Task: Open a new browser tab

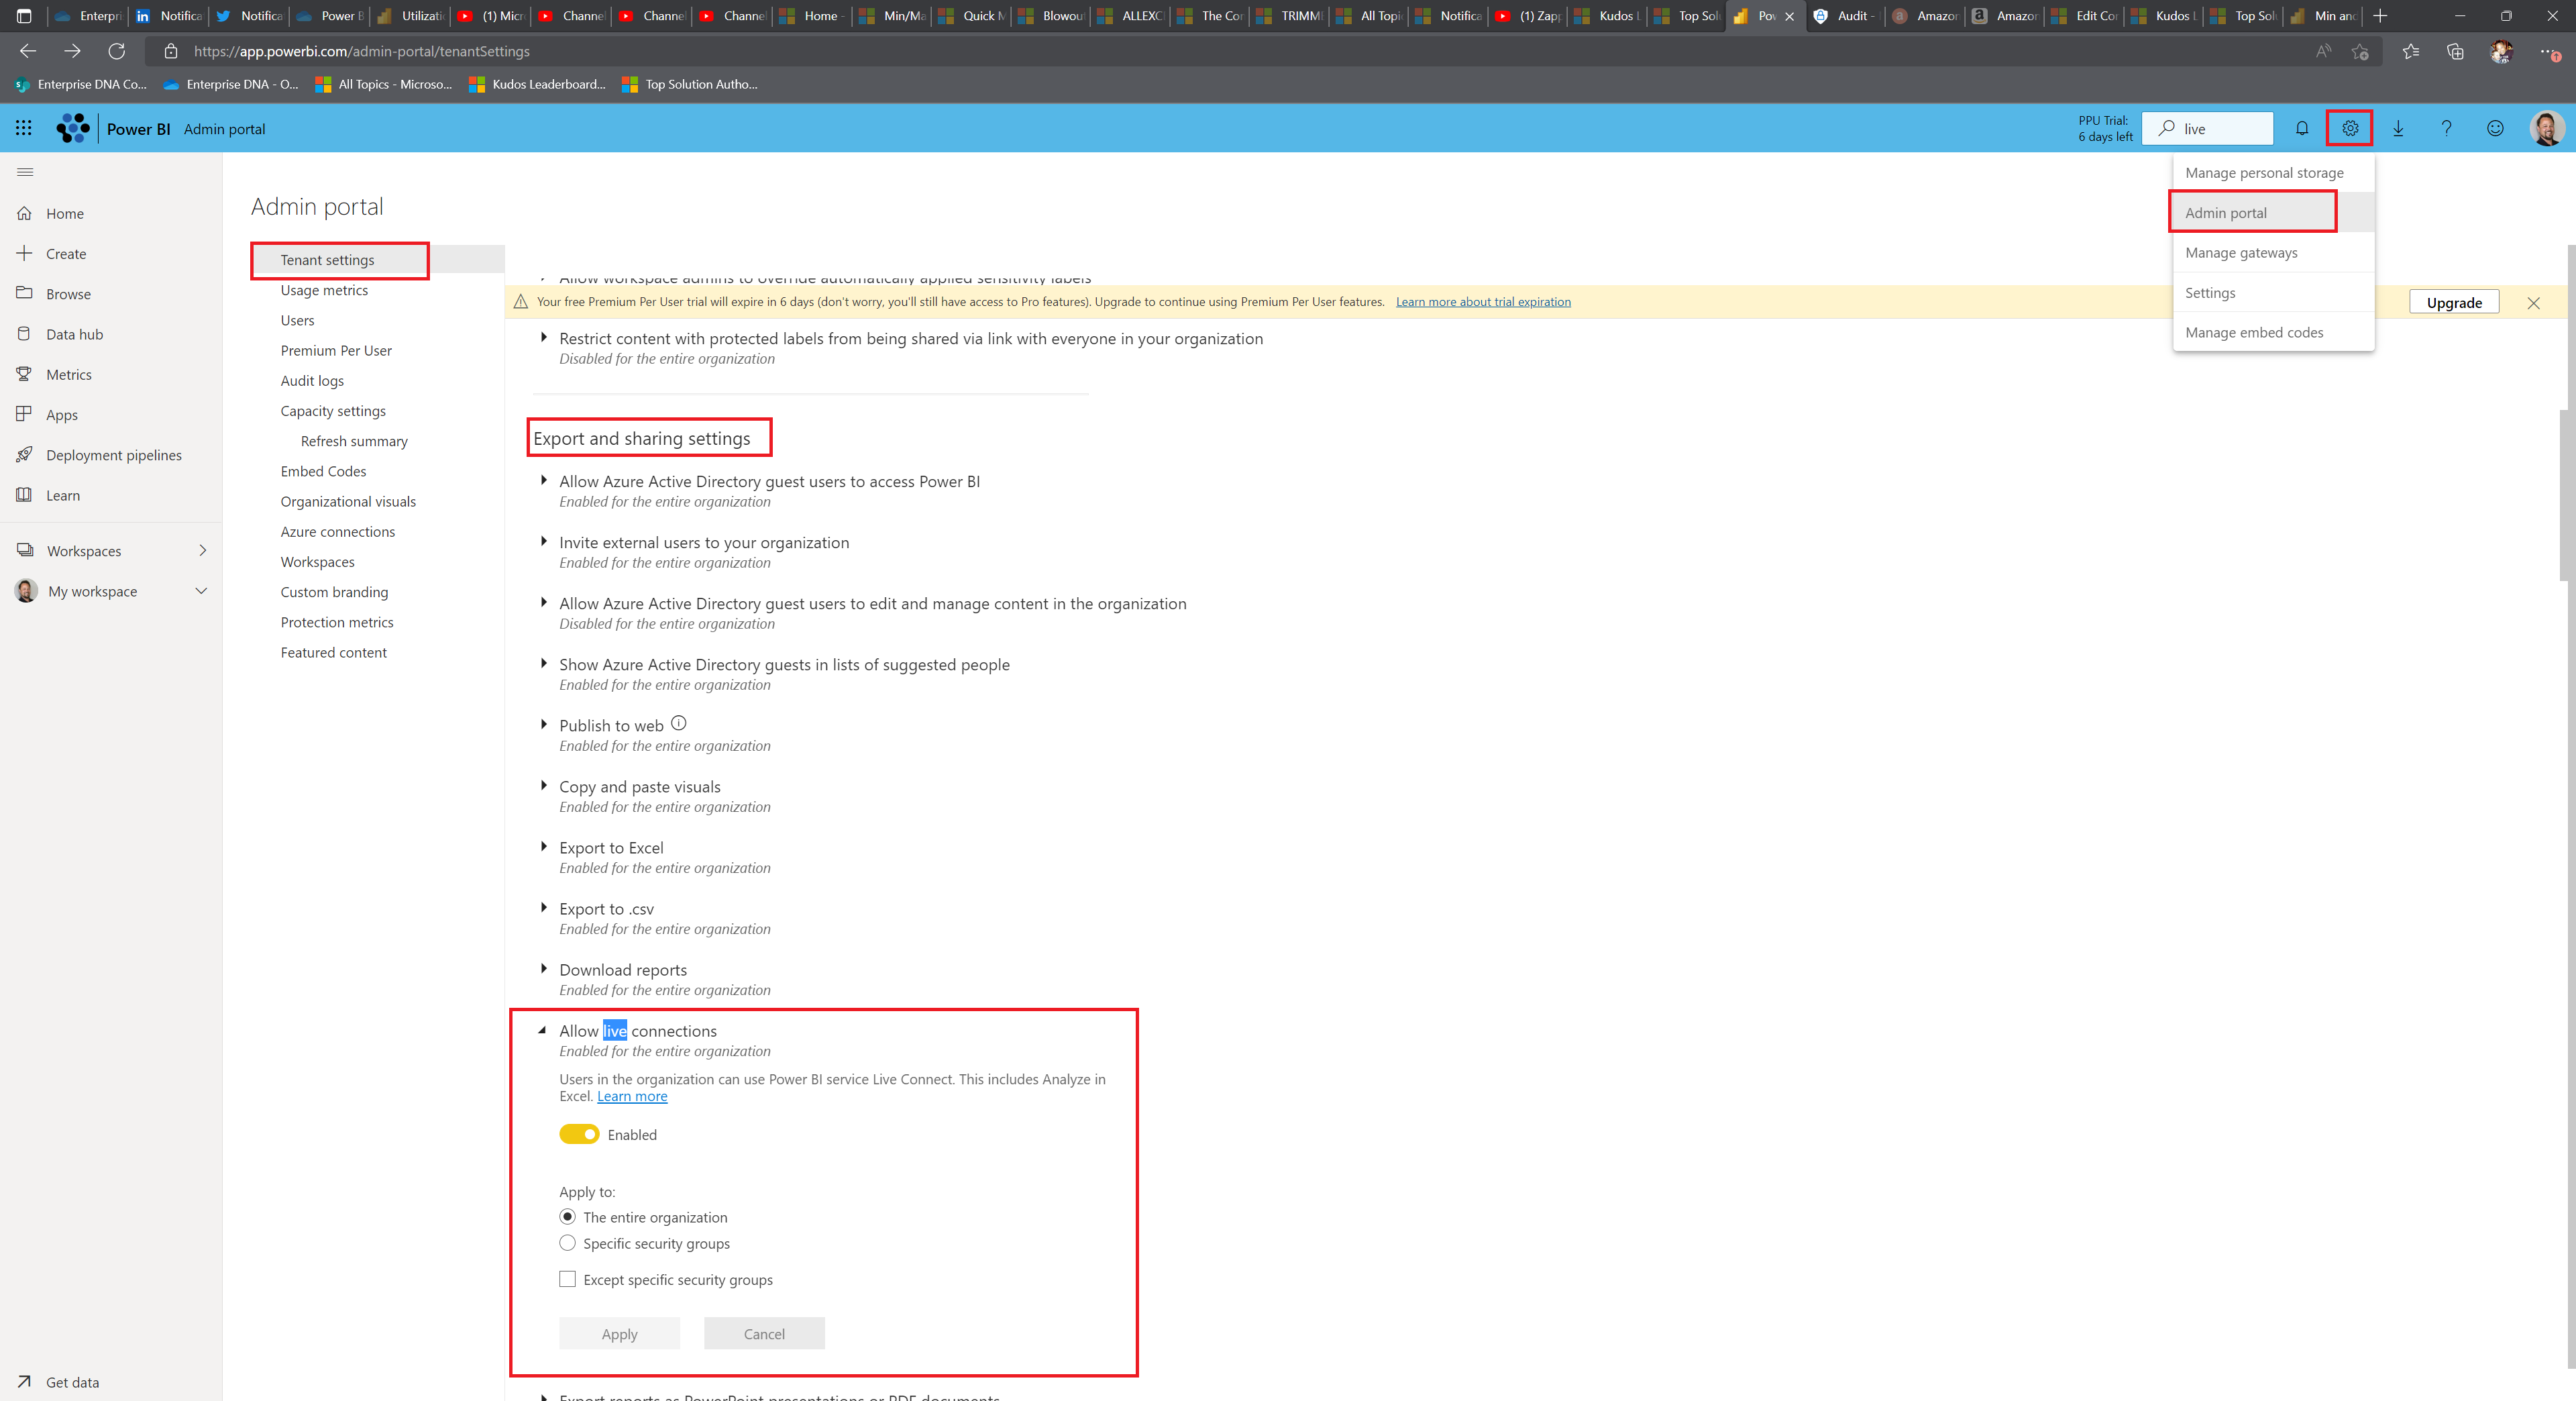Action: [x=2380, y=16]
